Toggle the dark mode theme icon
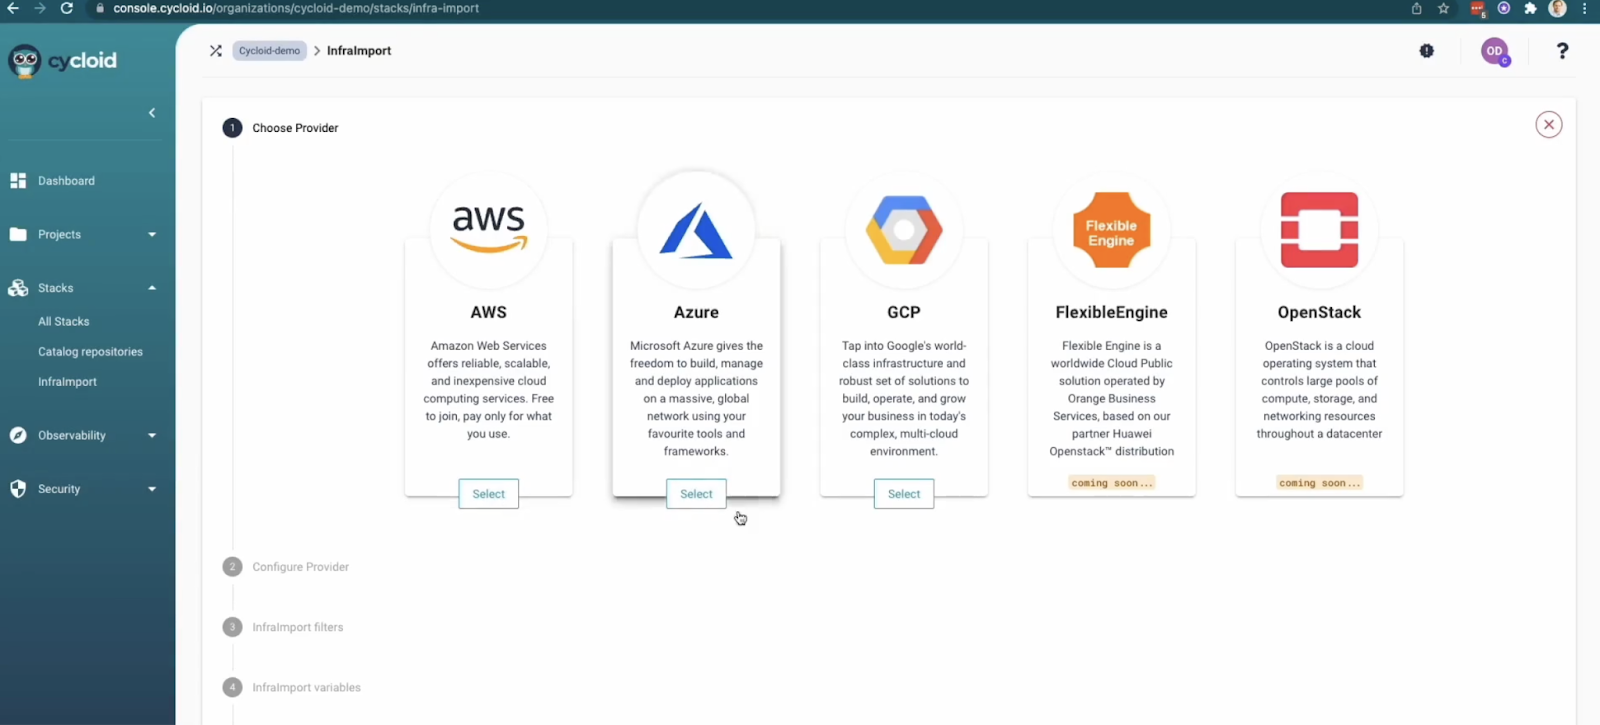This screenshot has height=725, width=1600. click(1427, 51)
